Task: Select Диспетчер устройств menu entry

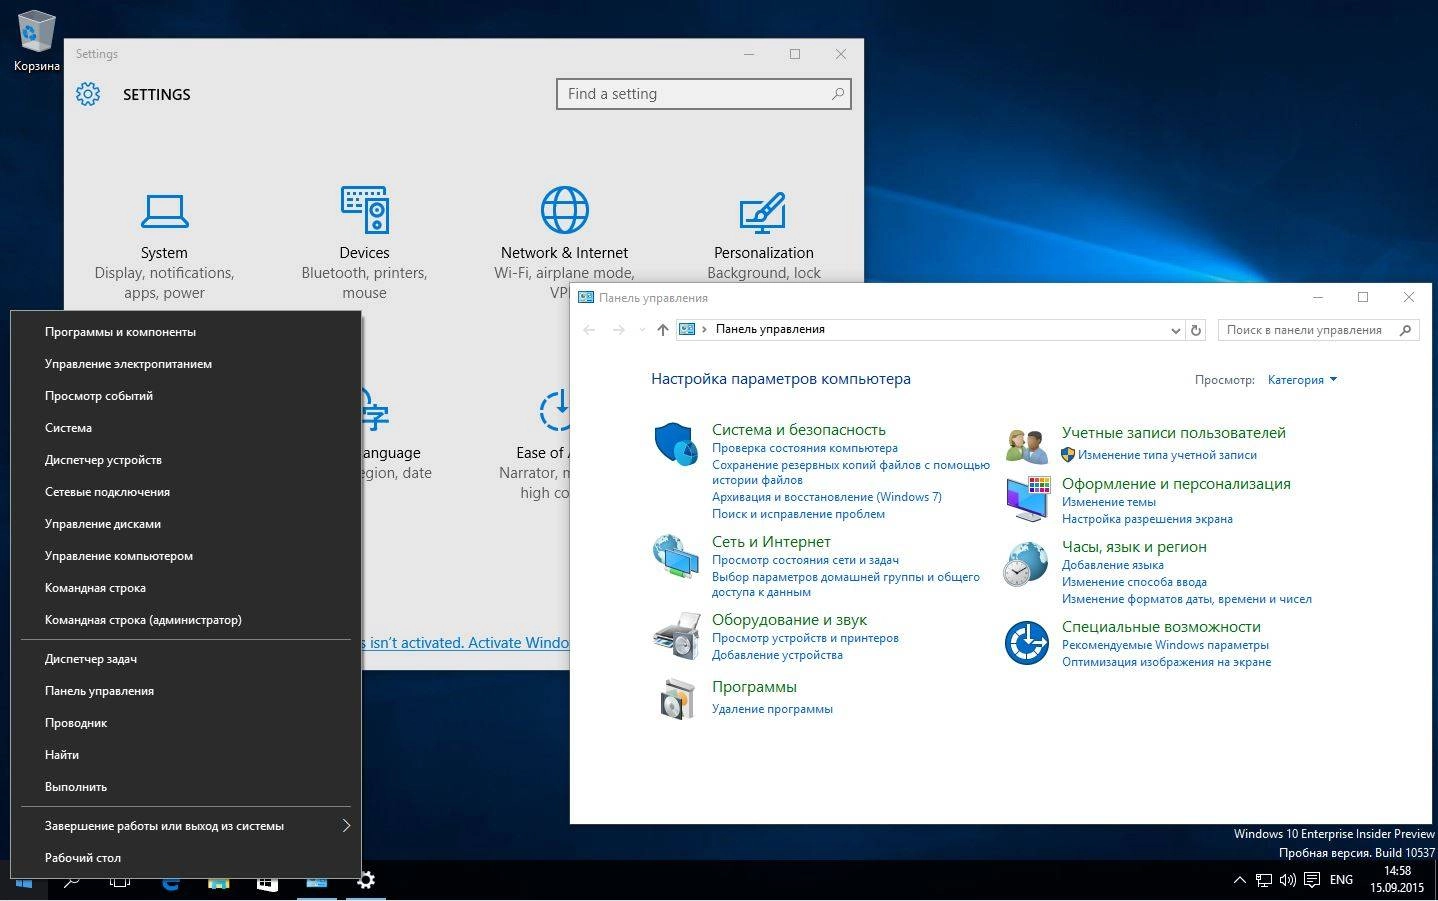Action: (185, 460)
